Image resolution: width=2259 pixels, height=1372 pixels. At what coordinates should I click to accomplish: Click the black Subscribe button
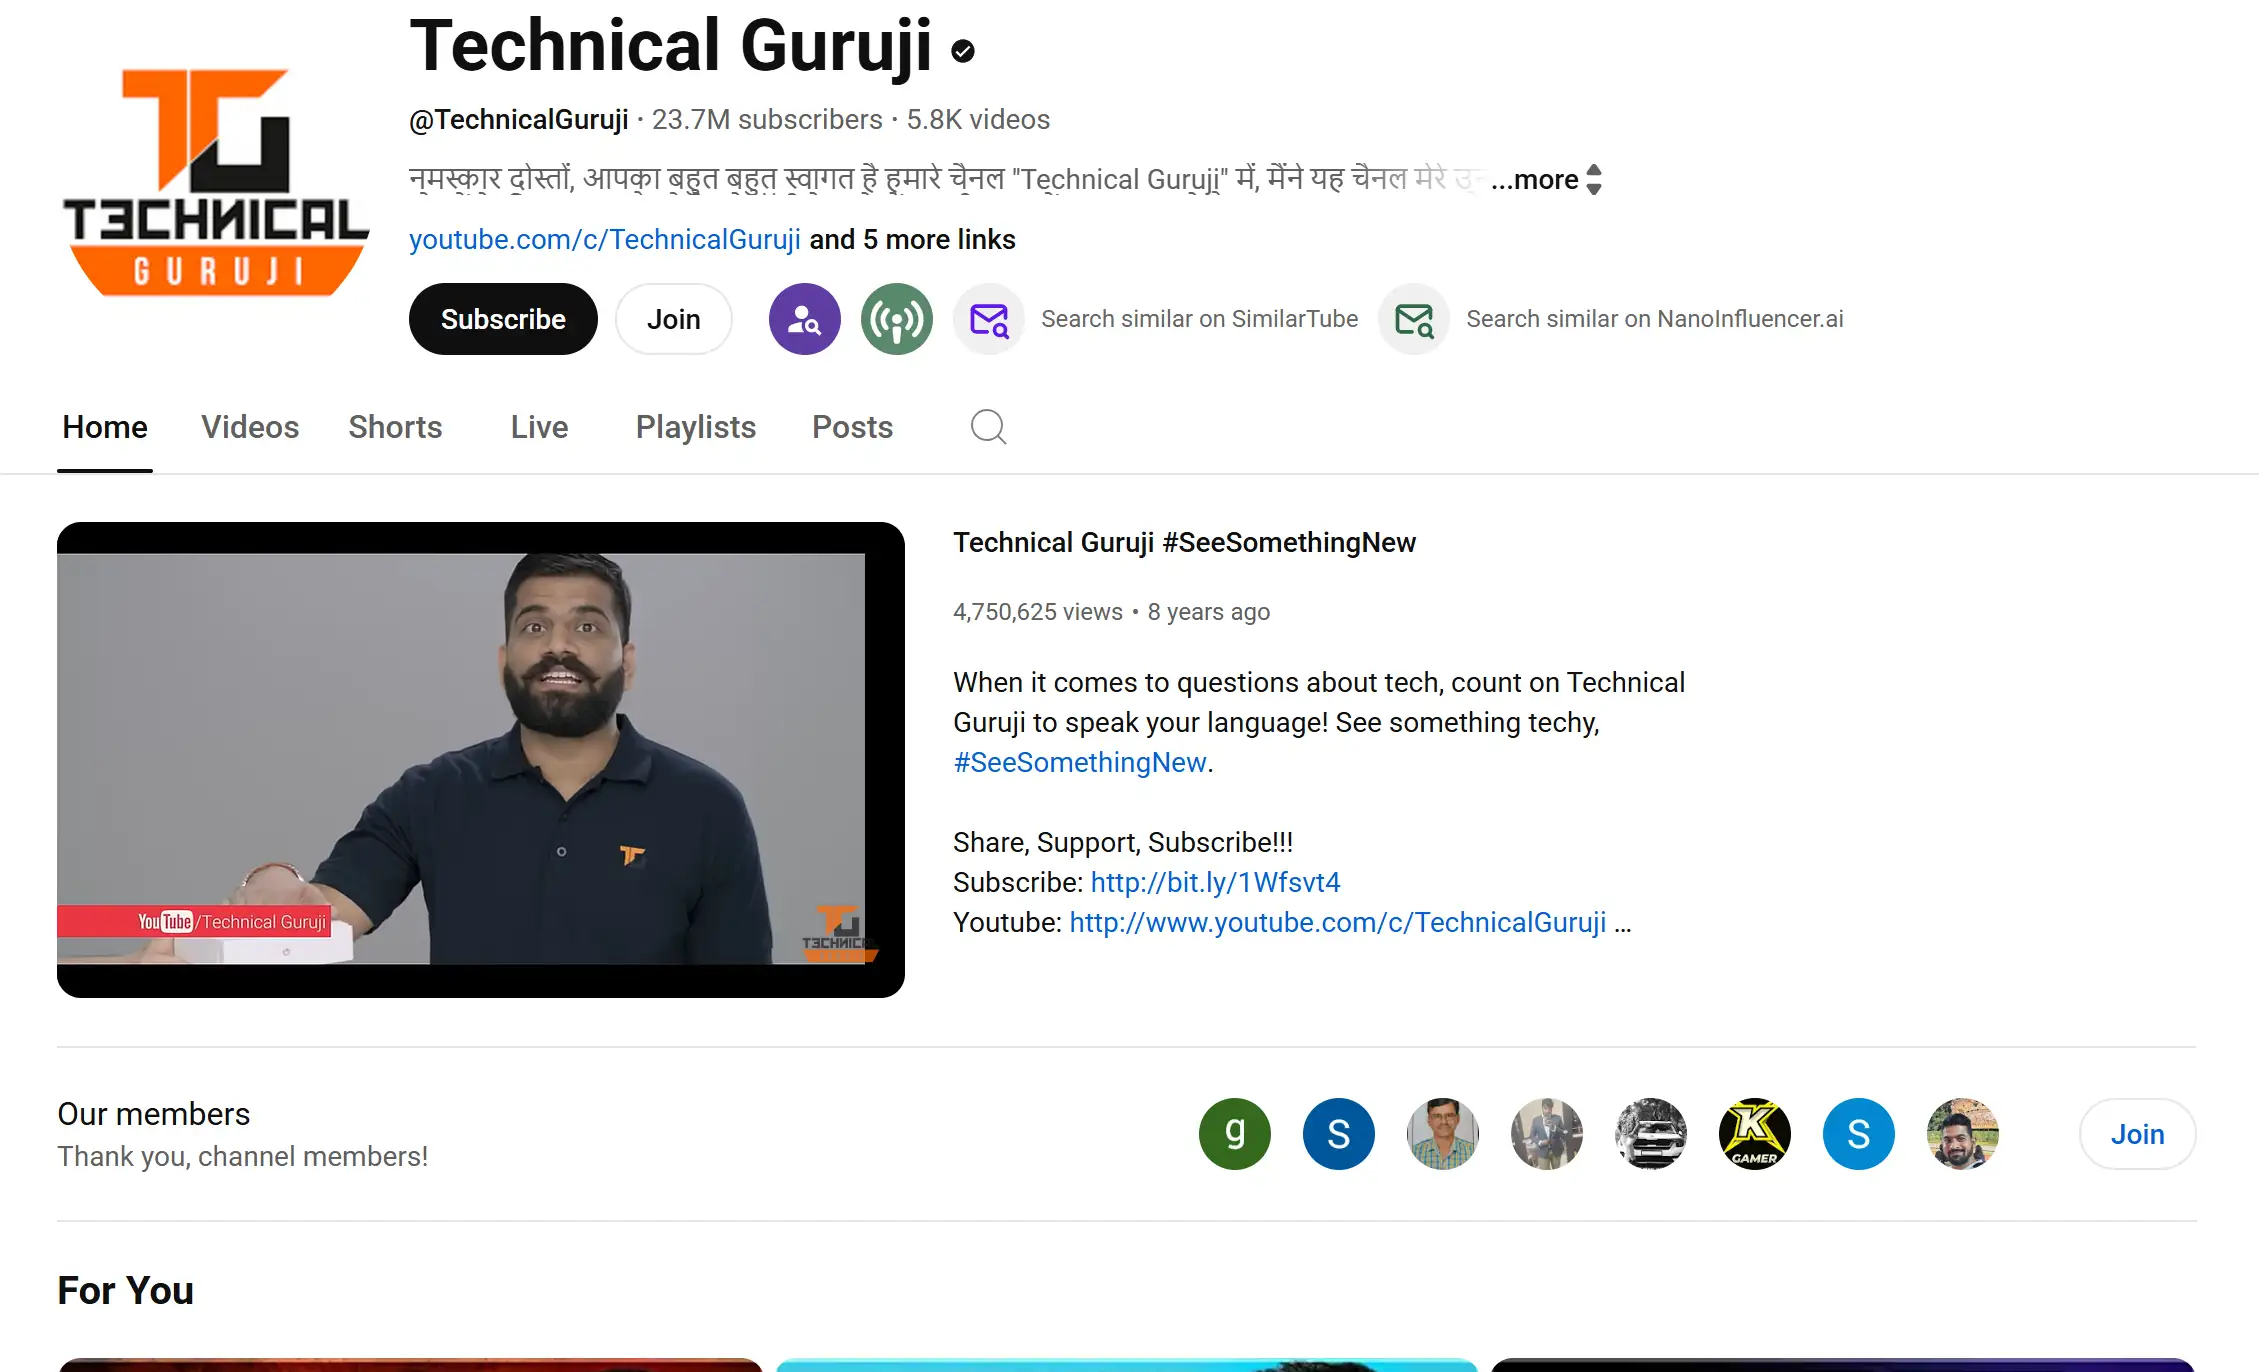click(503, 319)
